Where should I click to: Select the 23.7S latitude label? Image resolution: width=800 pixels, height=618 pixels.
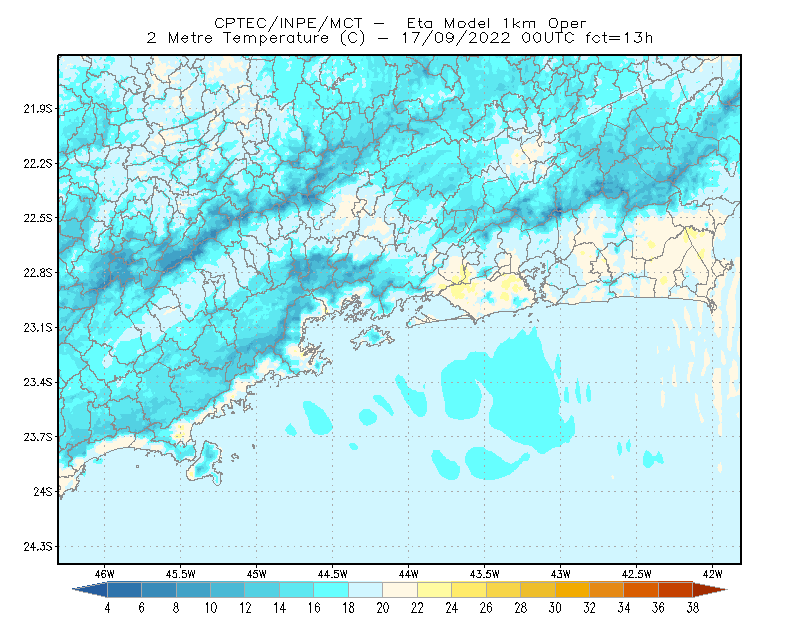tap(38, 437)
